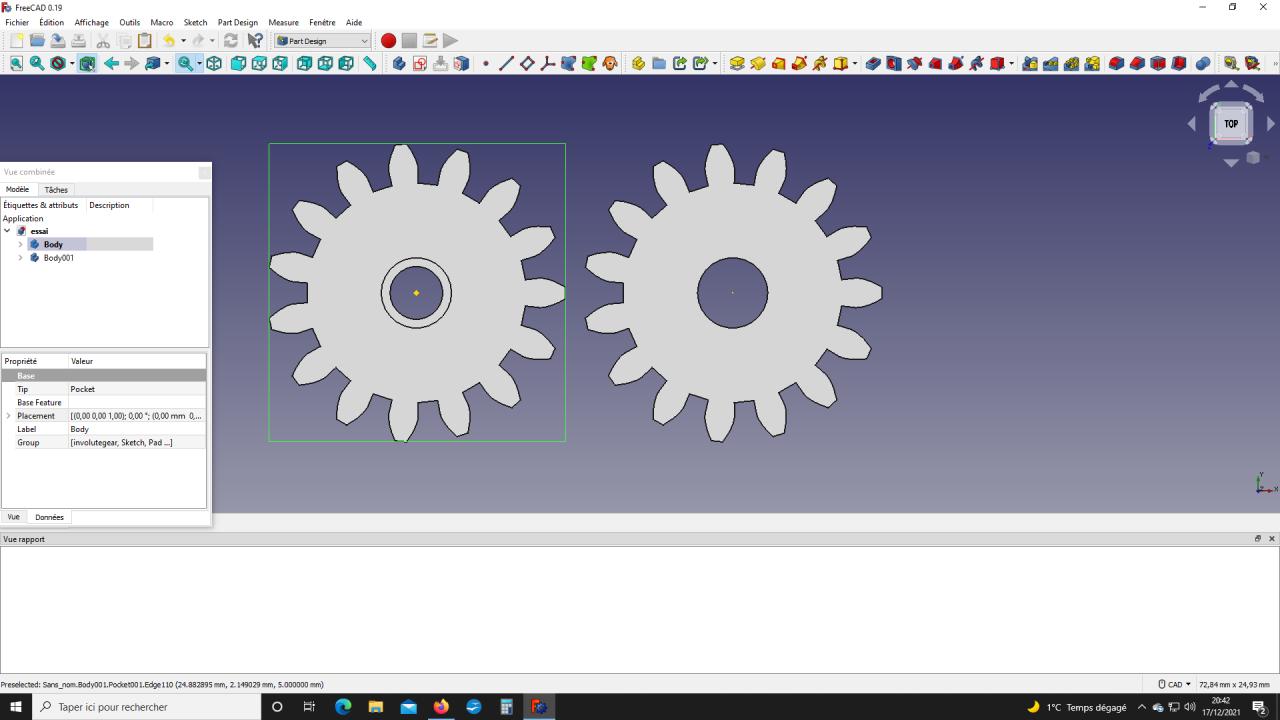This screenshot has height=720, width=1280.
Task: Click the Open file folder icon
Action: [37, 41]
